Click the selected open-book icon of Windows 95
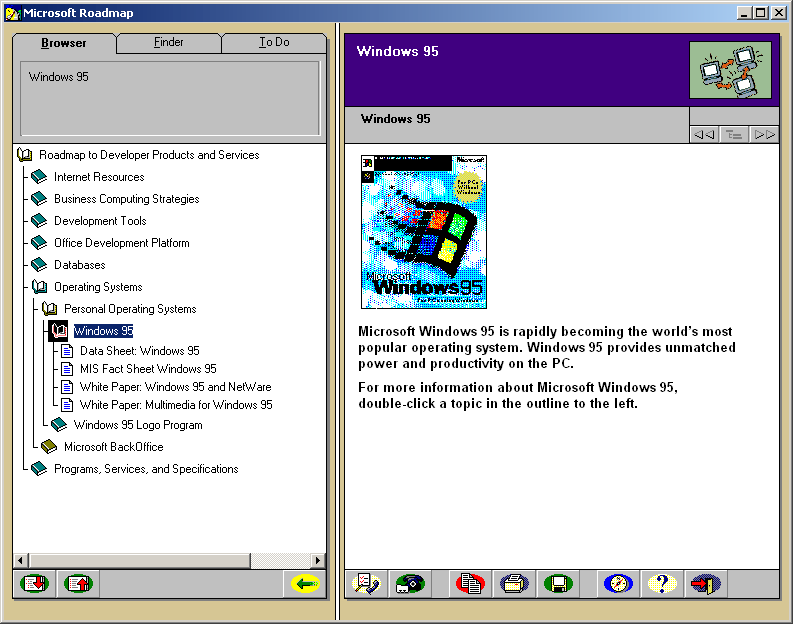 [59, 331]
